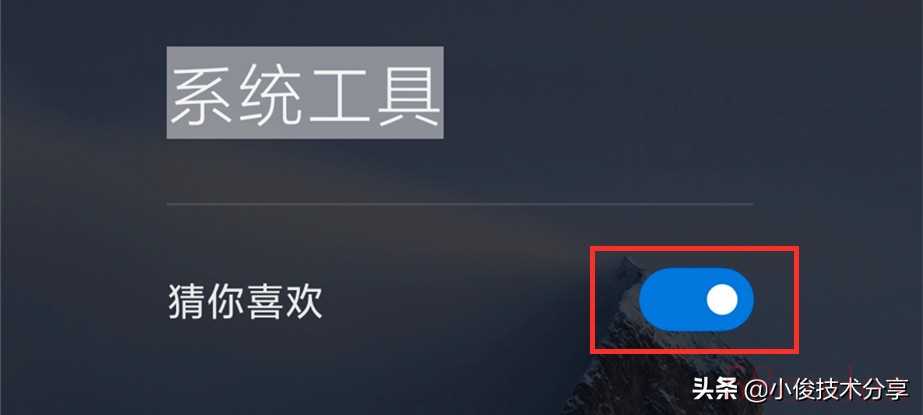Click the 欢 character of the label
This screenshot has height=415, width=923.
click(x=304, y=301)
